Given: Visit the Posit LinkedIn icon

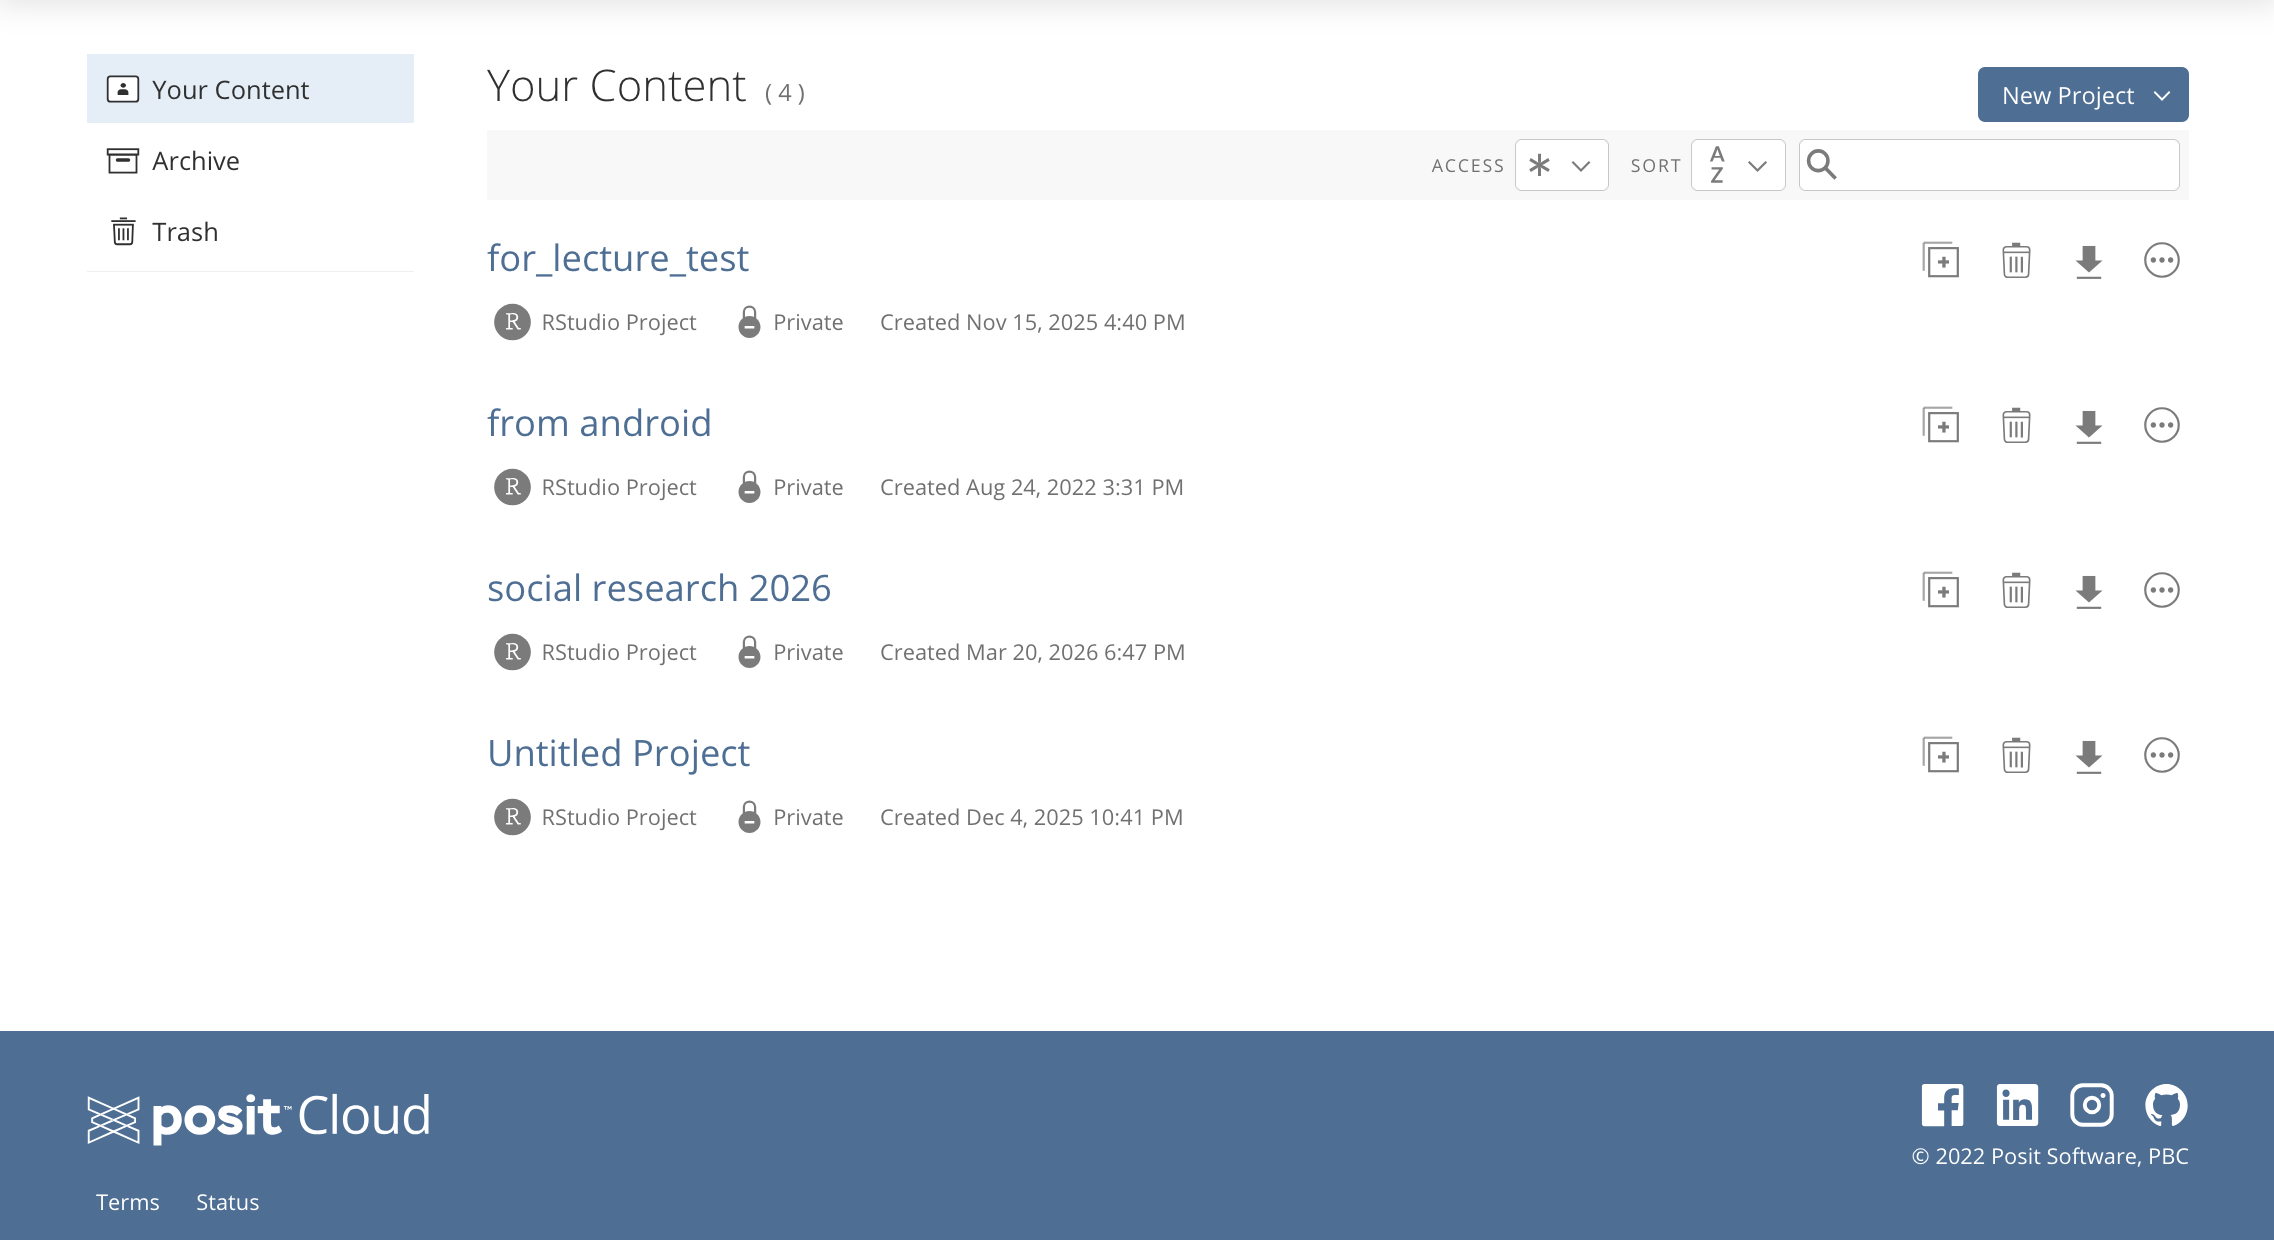Looking at the screenshot, I should pos(2017,1105).
